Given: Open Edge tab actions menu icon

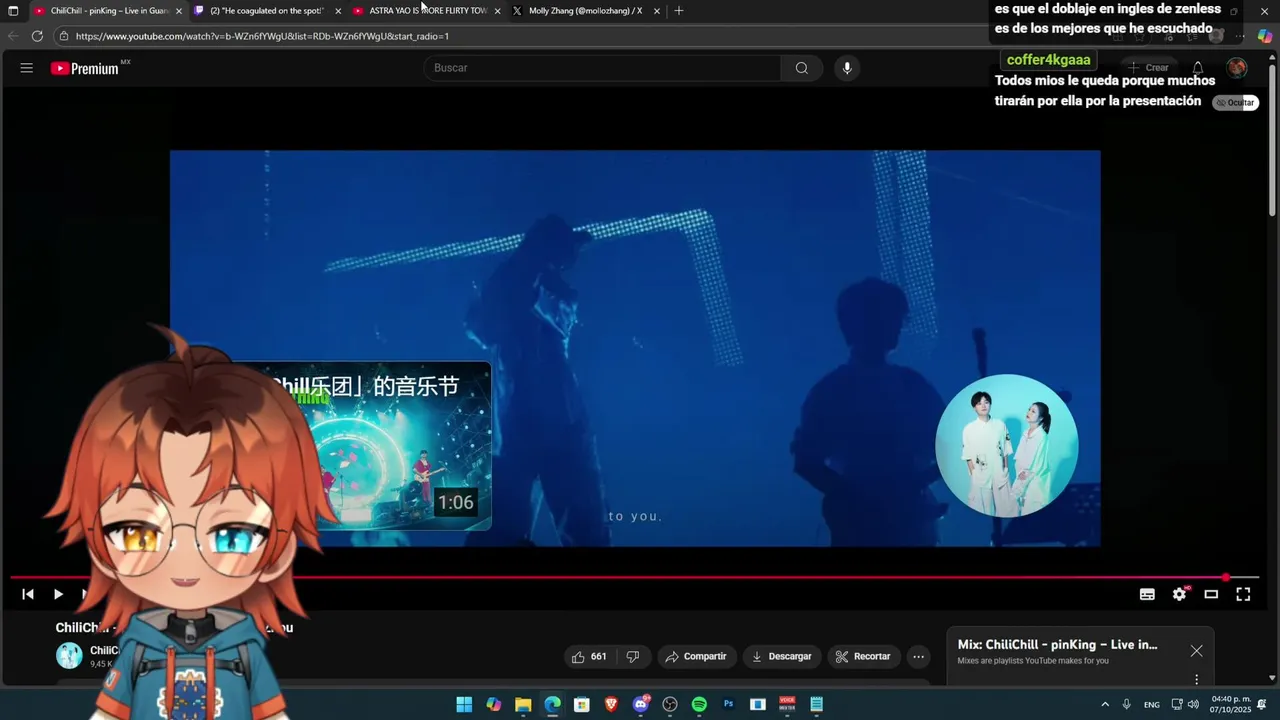Looking at the screenshot, I should click(x=13, y=11).
